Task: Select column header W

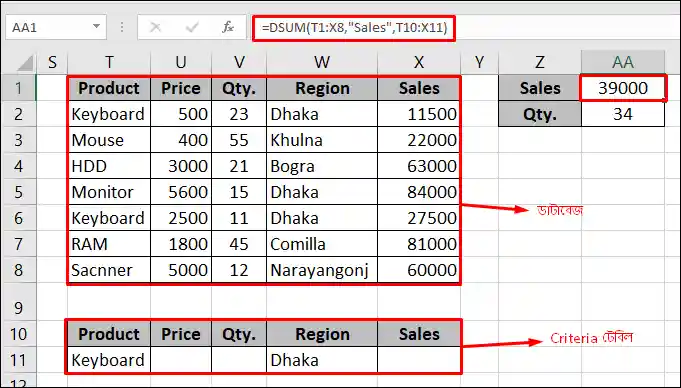Action: click(322, 62)
